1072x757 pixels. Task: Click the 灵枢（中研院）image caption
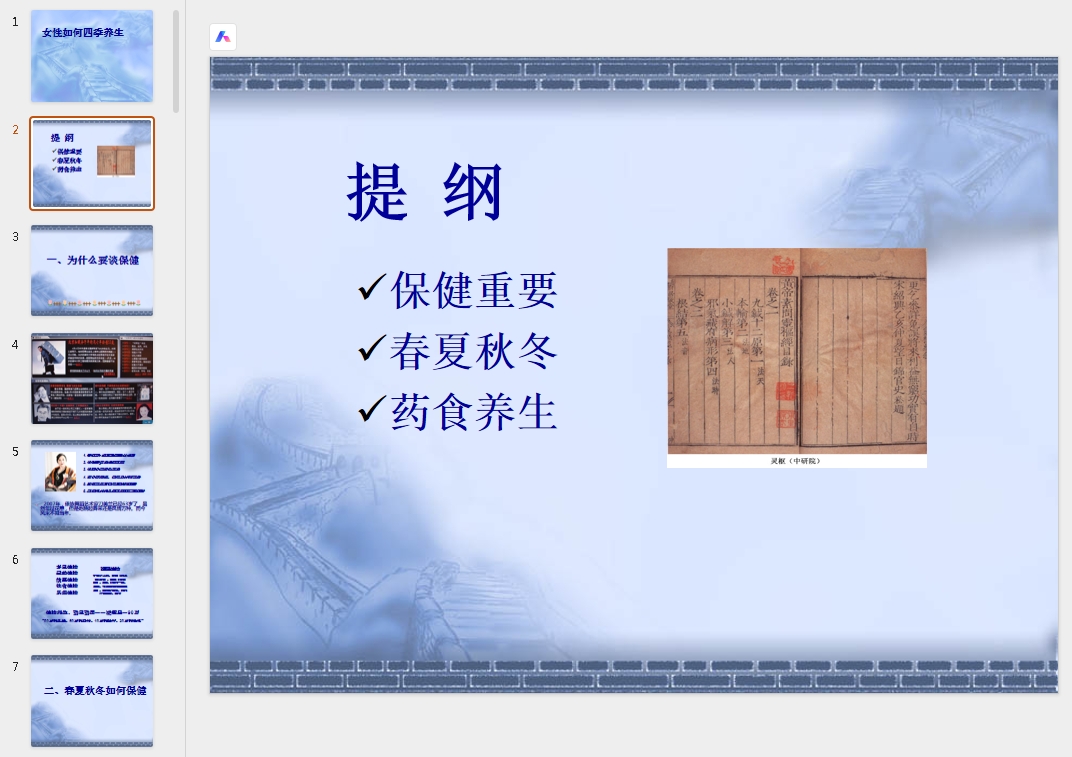[797, 463]
